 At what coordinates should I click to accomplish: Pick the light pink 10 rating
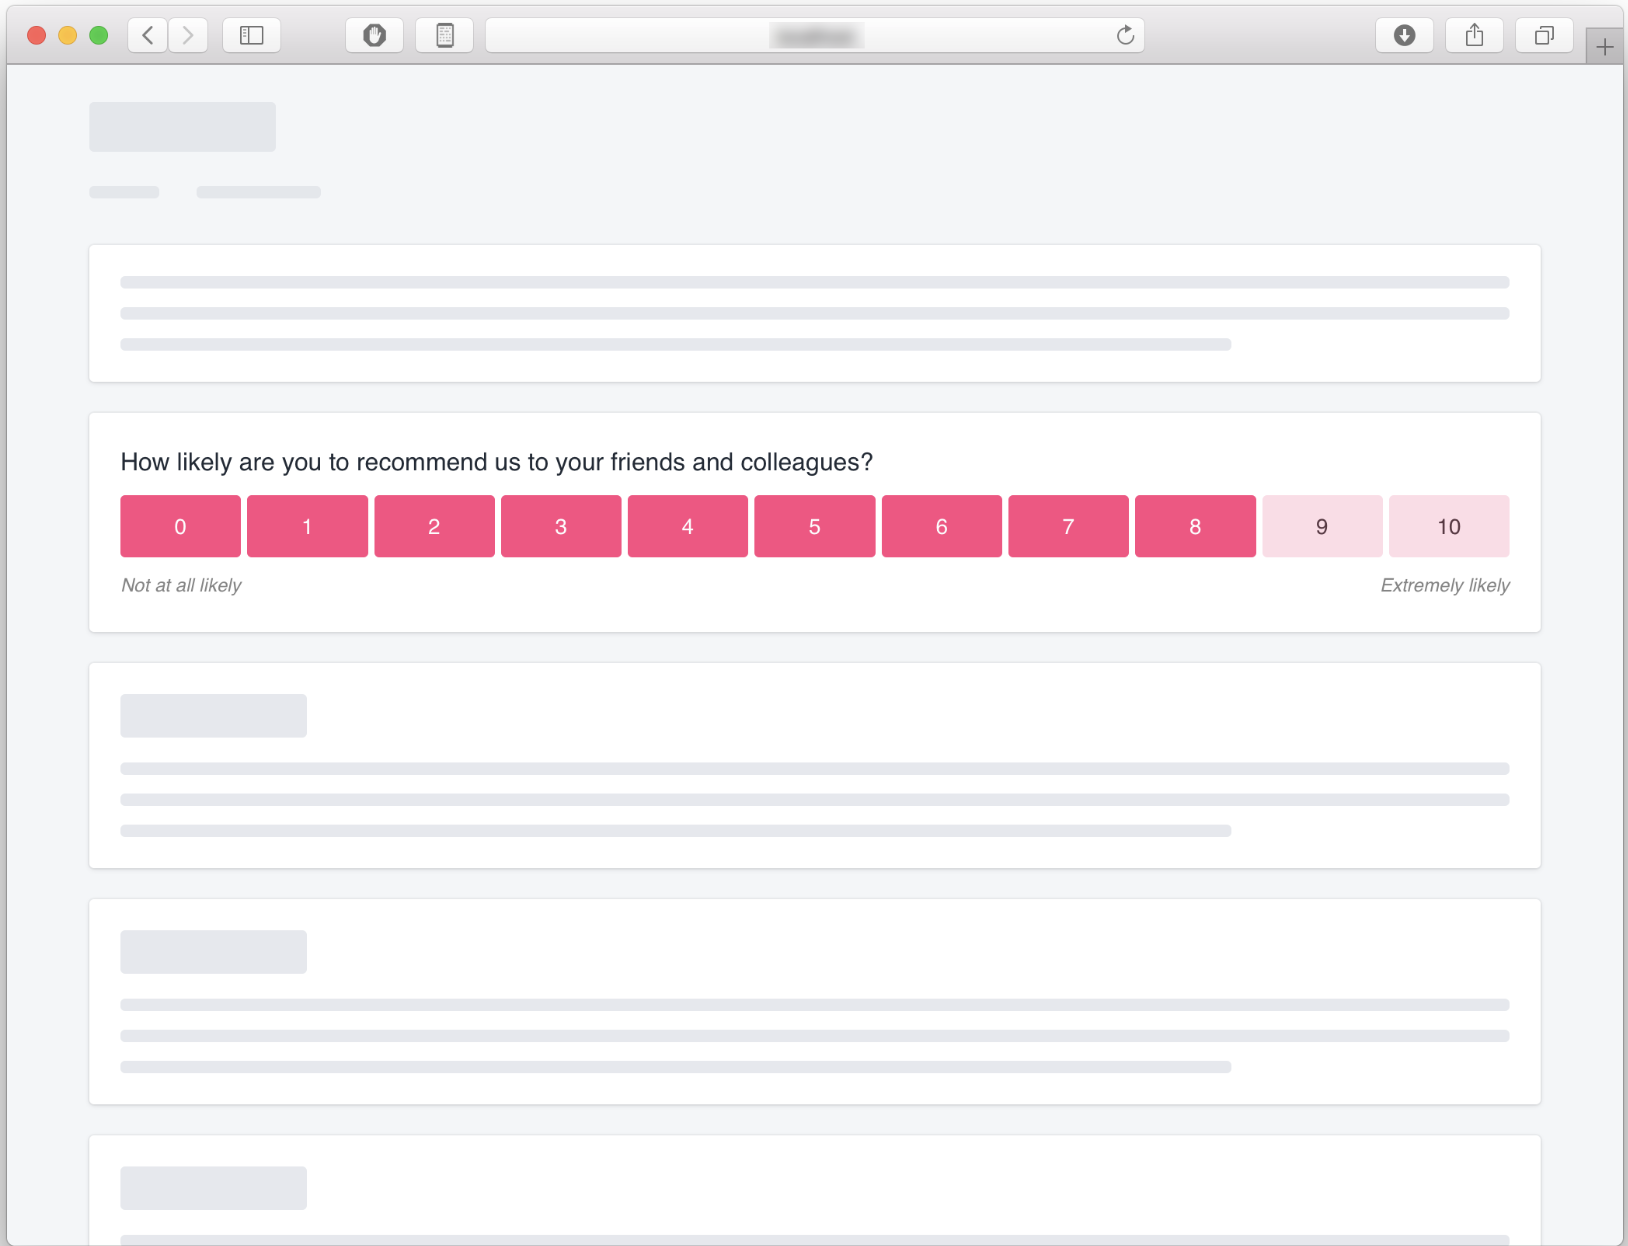point(1448,526)
